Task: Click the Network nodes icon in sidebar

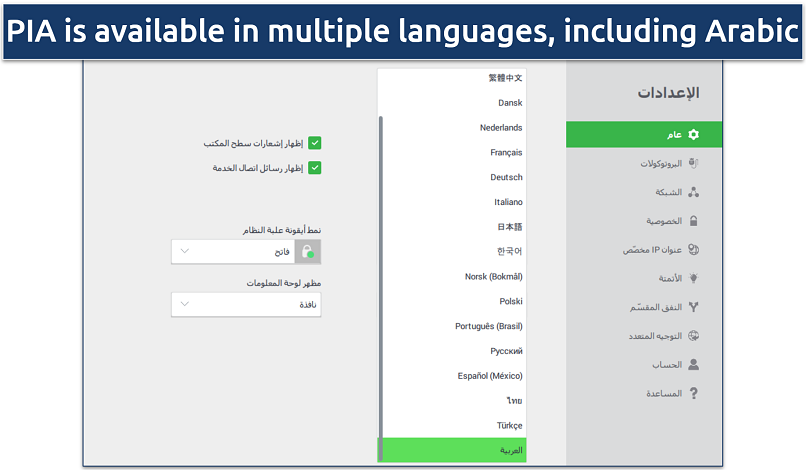Action: tap(694, 192)
